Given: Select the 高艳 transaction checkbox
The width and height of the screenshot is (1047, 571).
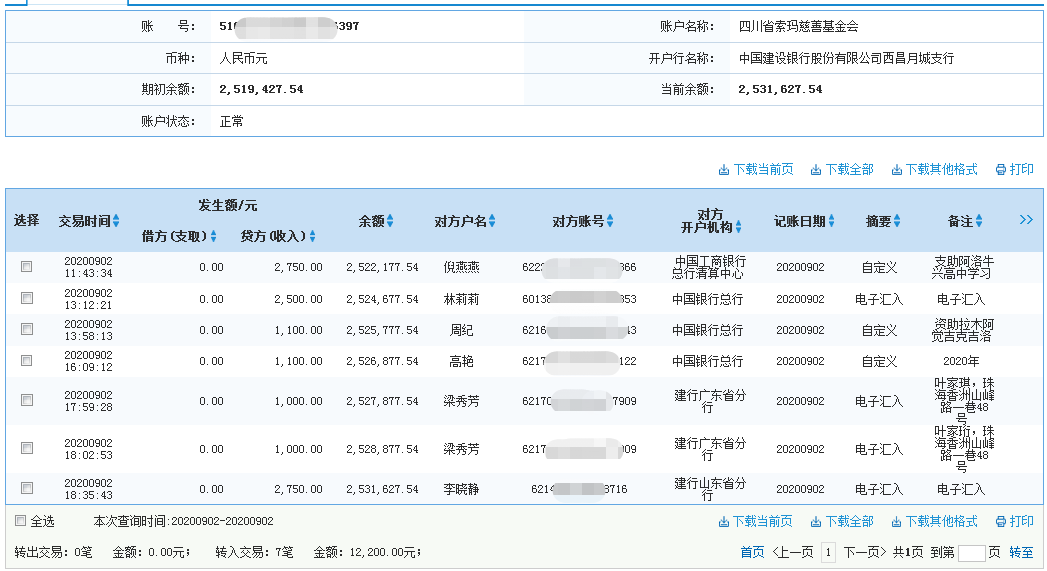Looking at the screenshot, I should pyautogui.click(x=27, y=361).
